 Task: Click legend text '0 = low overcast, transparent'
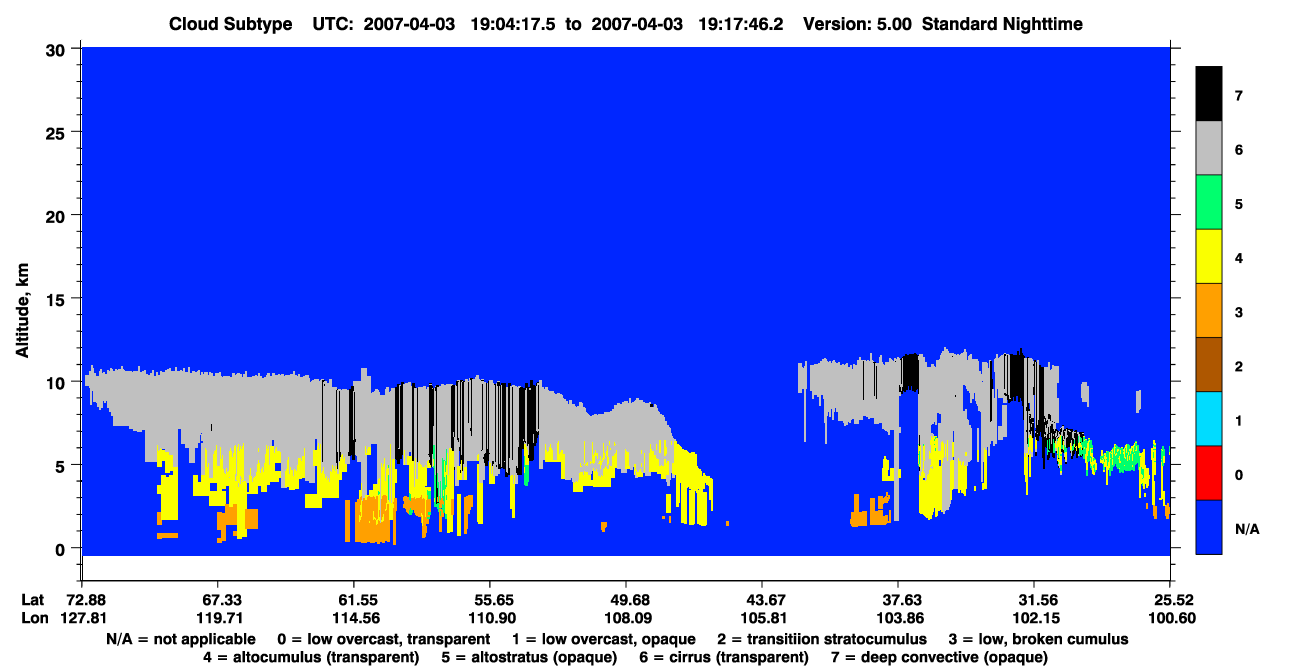pyautogui.click(x=384, y=638)
